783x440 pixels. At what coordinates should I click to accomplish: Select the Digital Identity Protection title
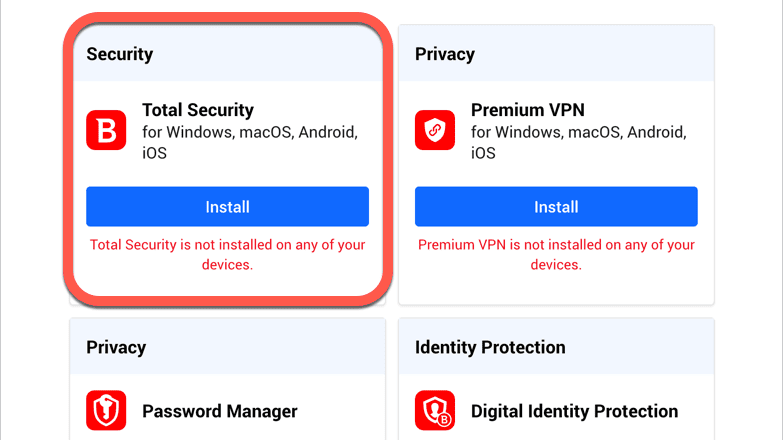point(574,411)
